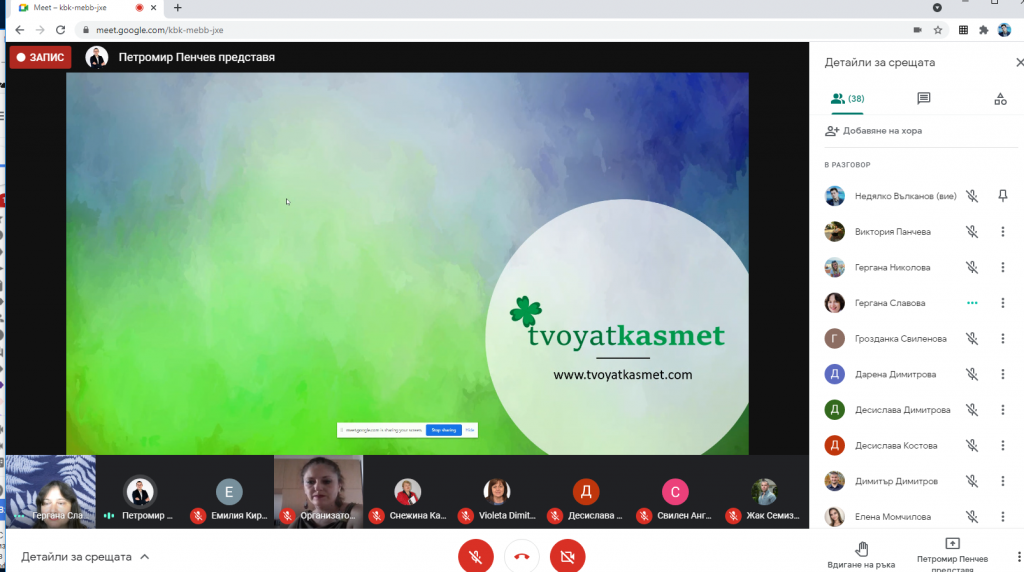Click Петромир Пенчев представя presentation button
The width and height of the screenshot is (1024, 572).
(x=952, y=555)
